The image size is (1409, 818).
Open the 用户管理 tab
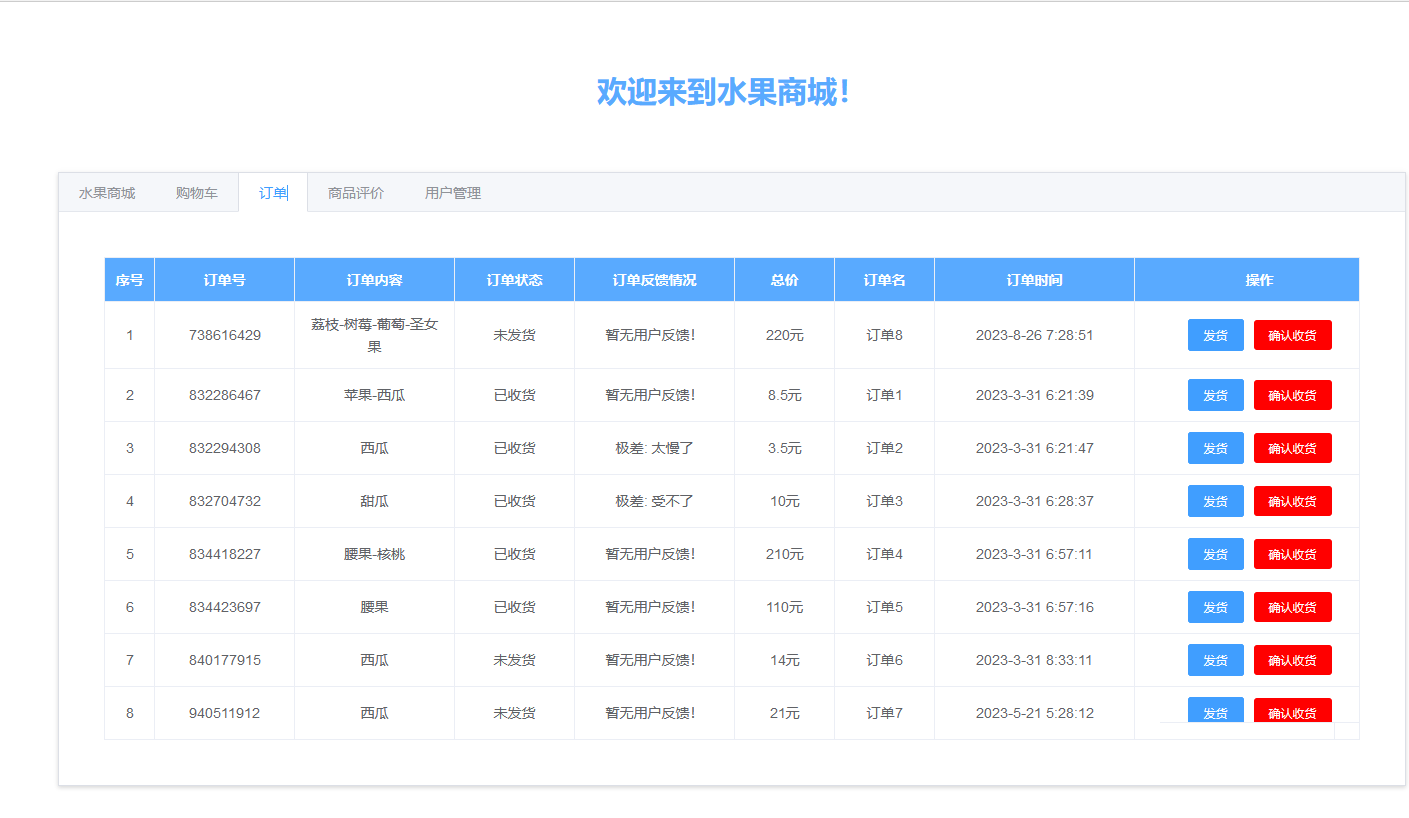pos(453,193)
